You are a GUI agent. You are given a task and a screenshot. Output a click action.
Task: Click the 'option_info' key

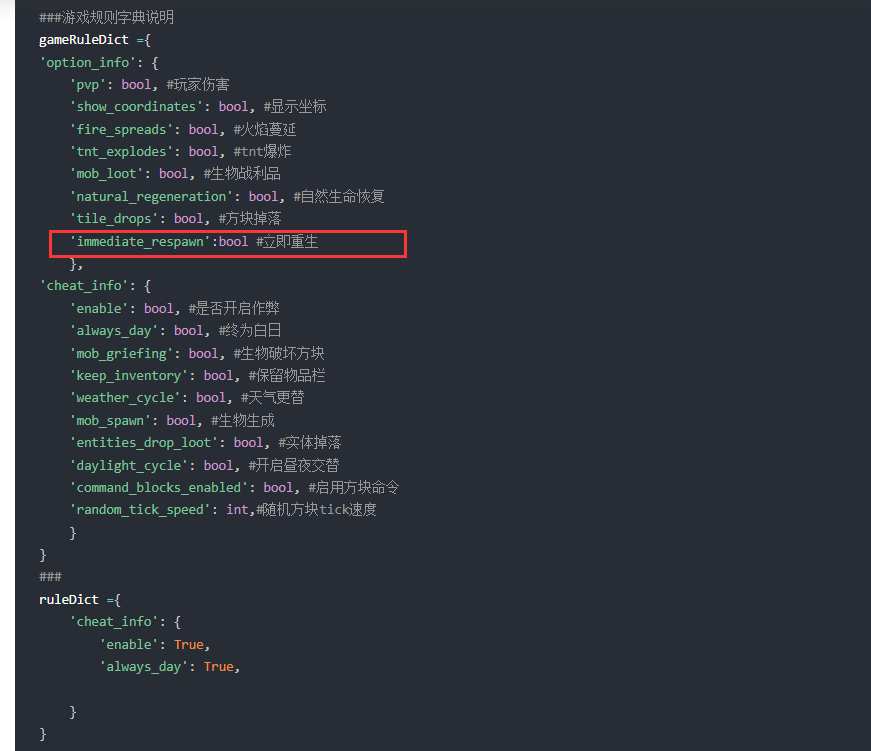click(x=87, y=63)
